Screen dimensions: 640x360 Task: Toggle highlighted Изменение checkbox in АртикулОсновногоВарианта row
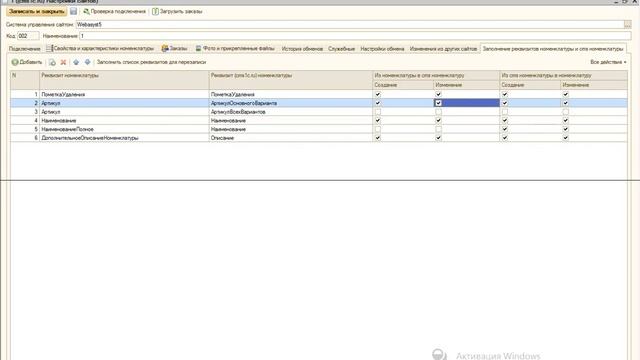tap(438, 103)
